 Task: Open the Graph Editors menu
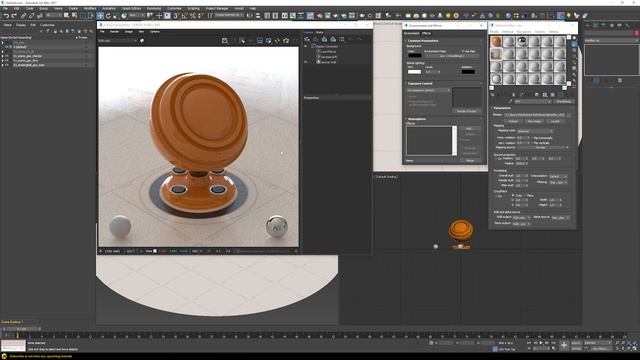[131, 8]
